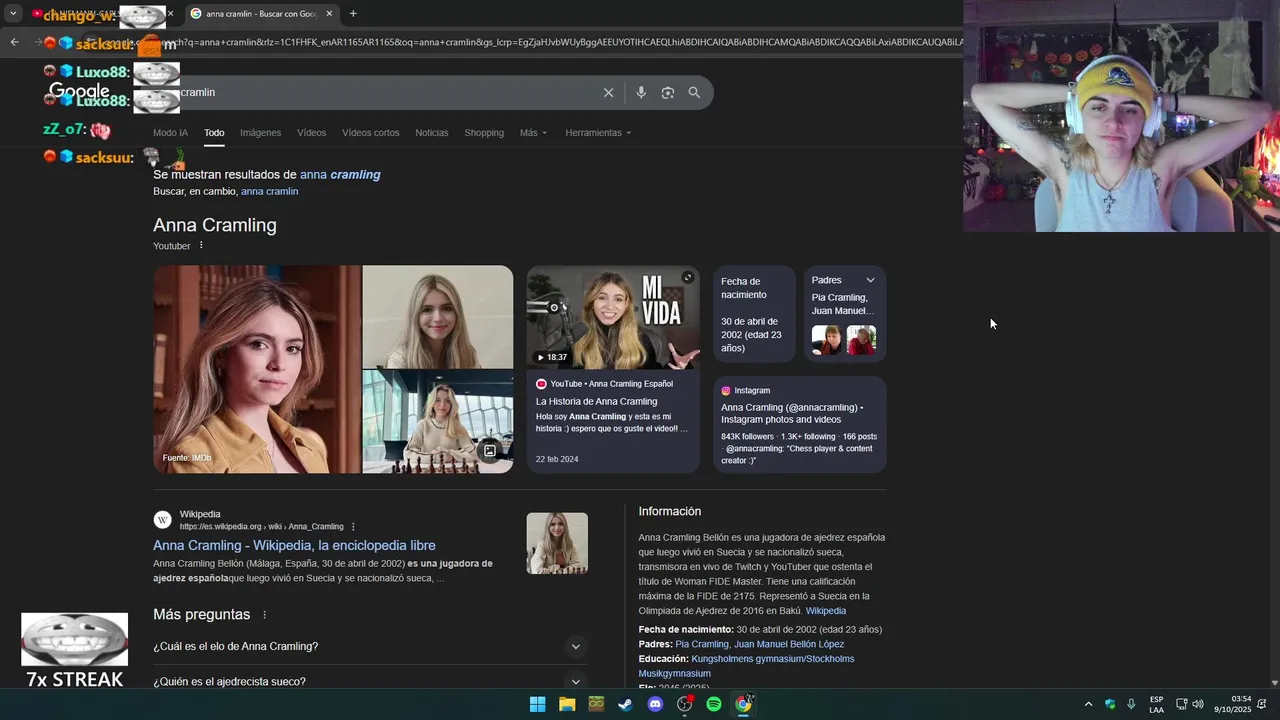Open 'La Historia de Anna Cramling' video
The height and width of the screenshot is (720, 1280).
click(x=596, y=402)
